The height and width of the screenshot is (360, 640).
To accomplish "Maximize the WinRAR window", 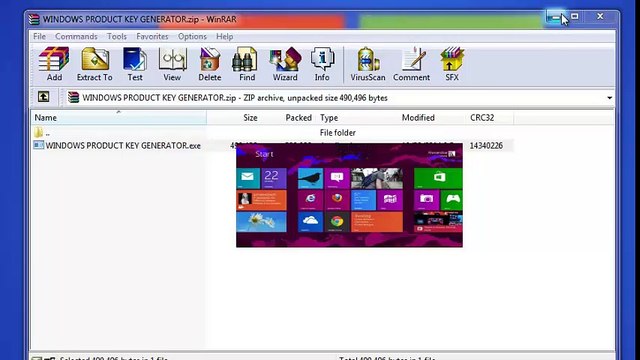I will pos(575,17).
